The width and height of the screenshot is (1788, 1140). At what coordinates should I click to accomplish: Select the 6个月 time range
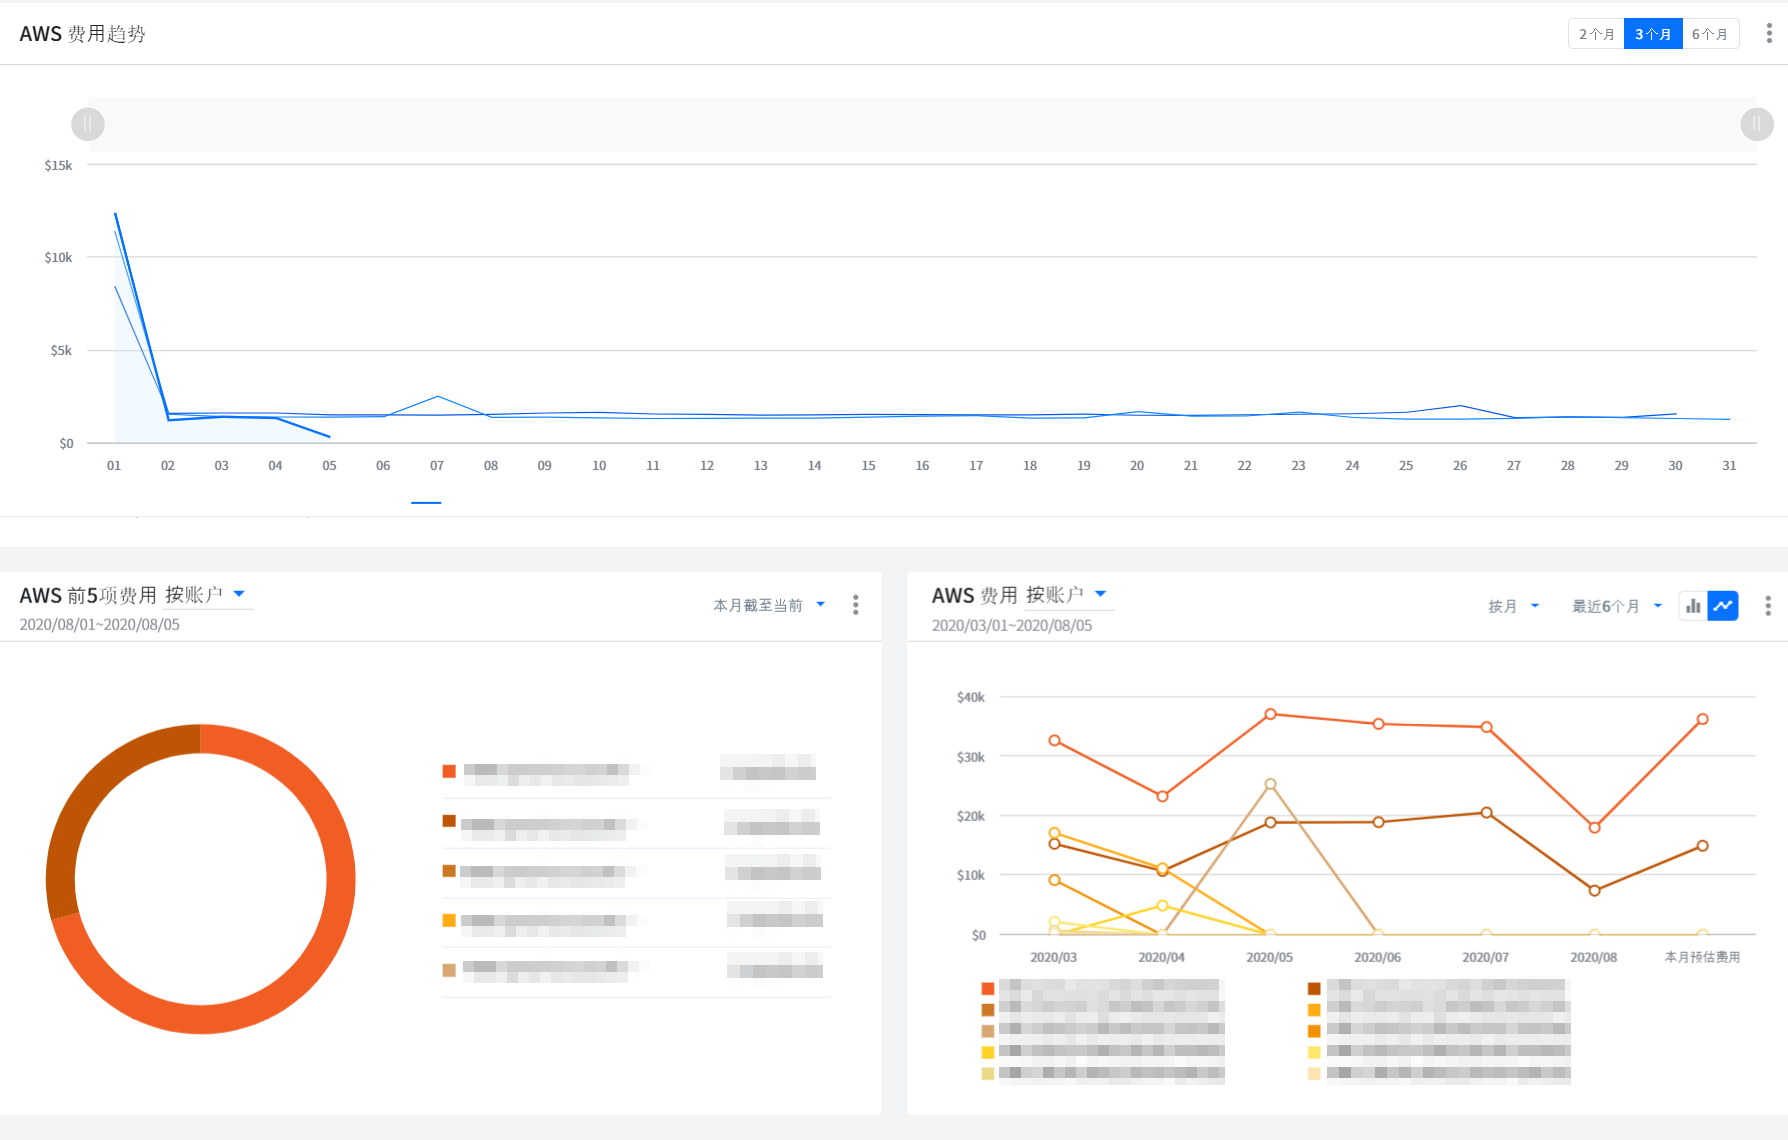1710,34
